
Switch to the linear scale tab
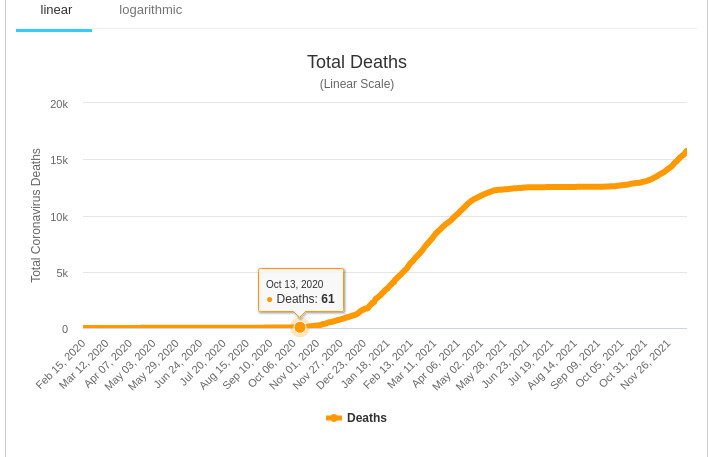(x=55, y=10)
